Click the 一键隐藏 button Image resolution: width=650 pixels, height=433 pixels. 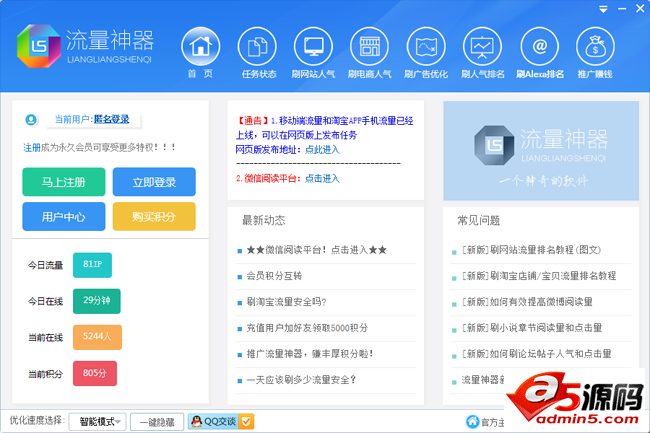point(157,422)
